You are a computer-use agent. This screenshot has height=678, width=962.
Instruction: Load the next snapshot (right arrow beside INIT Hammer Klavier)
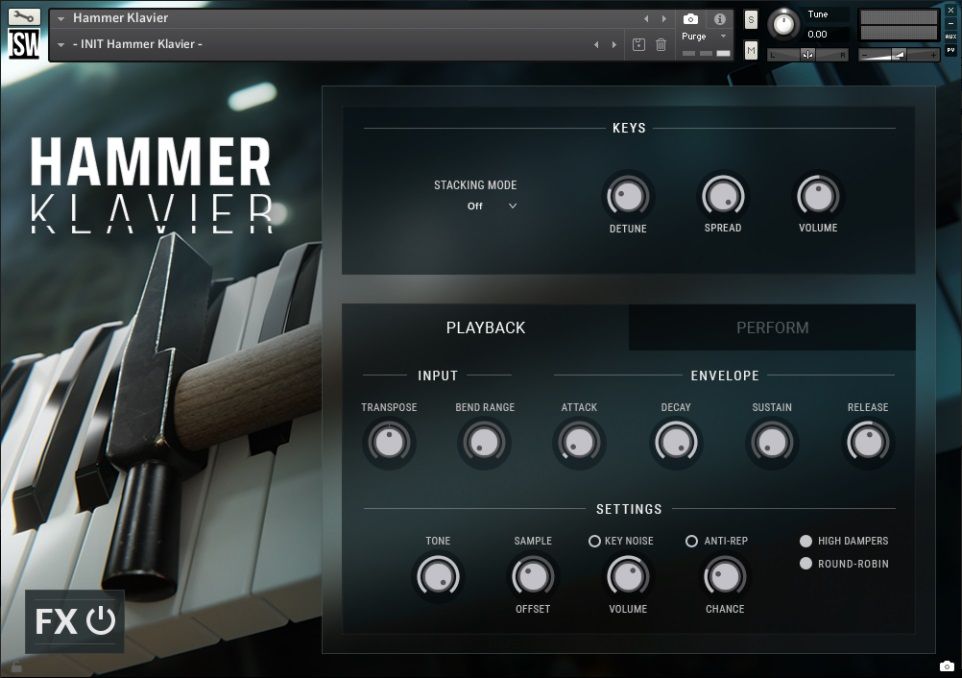[614, 45]
